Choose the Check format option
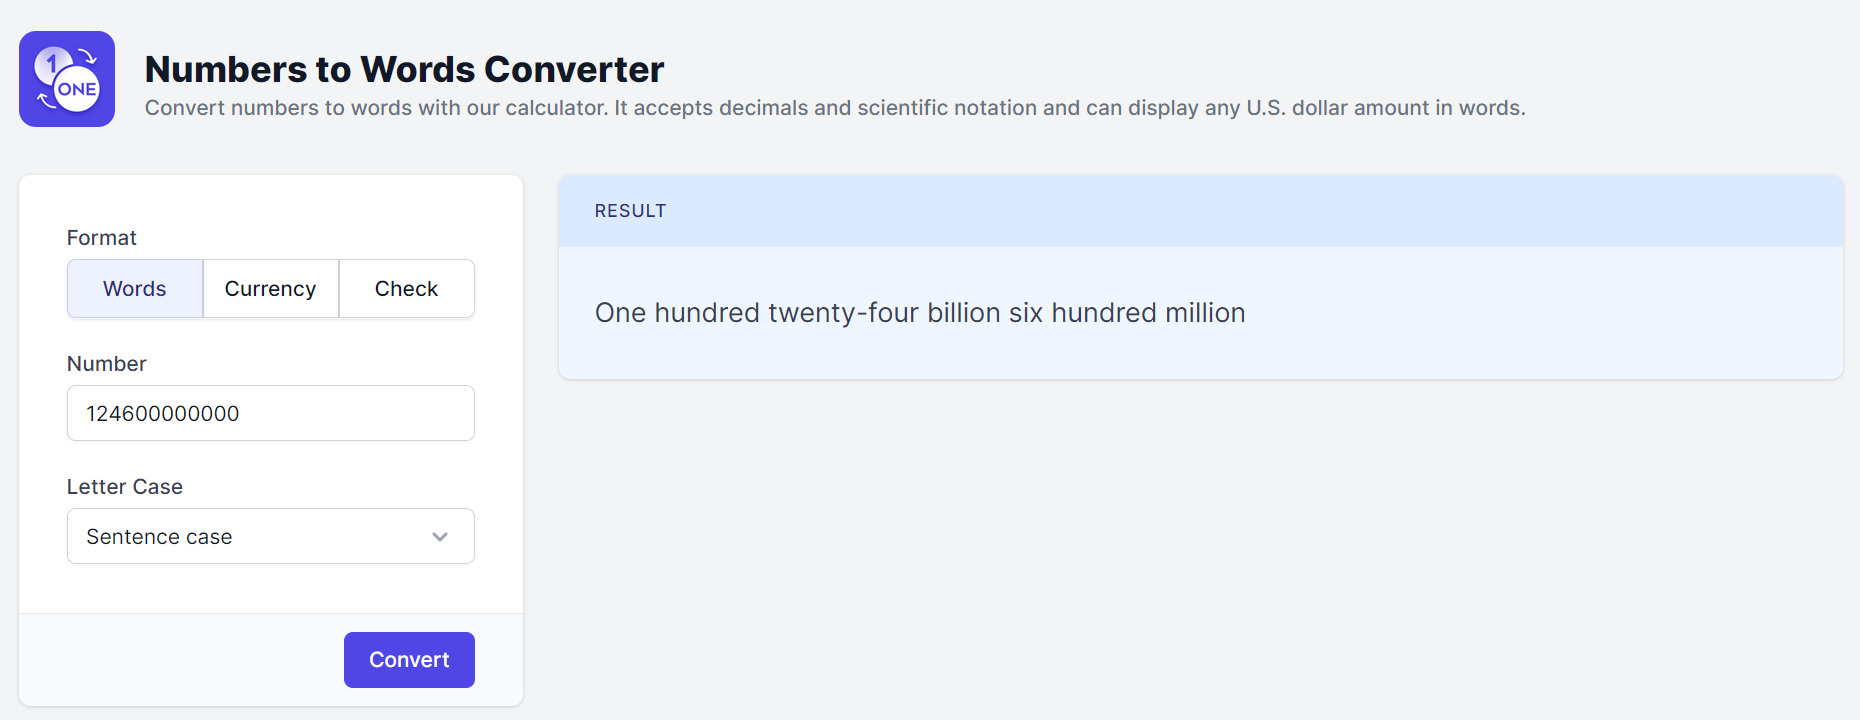Screen dimensions: 1860x720 coord(406,289)
